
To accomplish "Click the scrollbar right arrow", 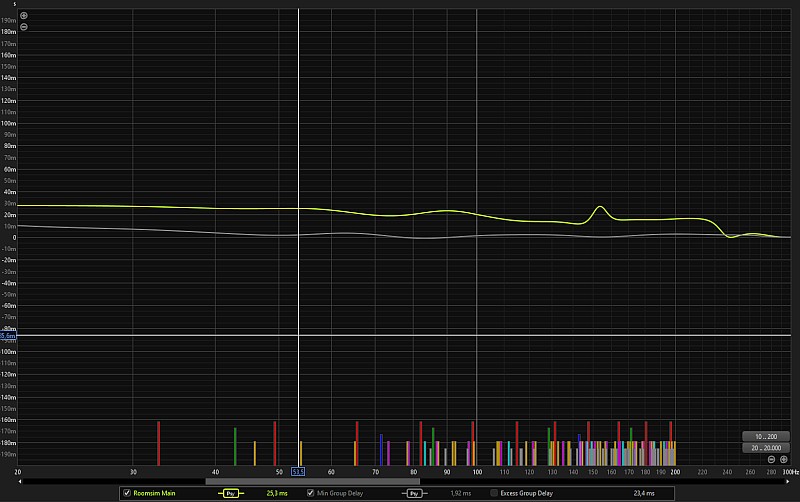I will click(788, 481).
